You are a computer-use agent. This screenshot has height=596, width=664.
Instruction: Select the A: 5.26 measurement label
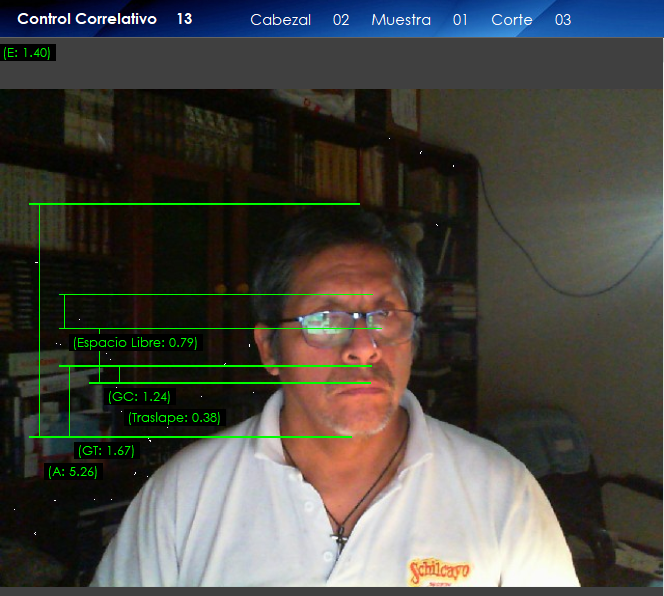72,471
